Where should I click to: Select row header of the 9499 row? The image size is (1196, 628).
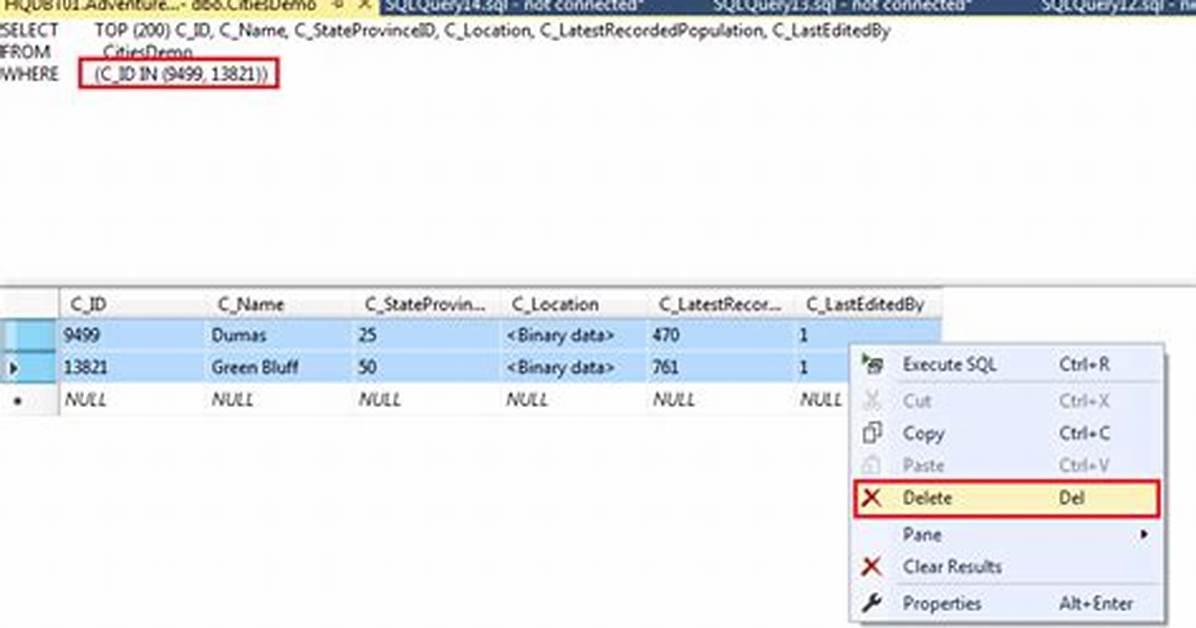(29, 335)
